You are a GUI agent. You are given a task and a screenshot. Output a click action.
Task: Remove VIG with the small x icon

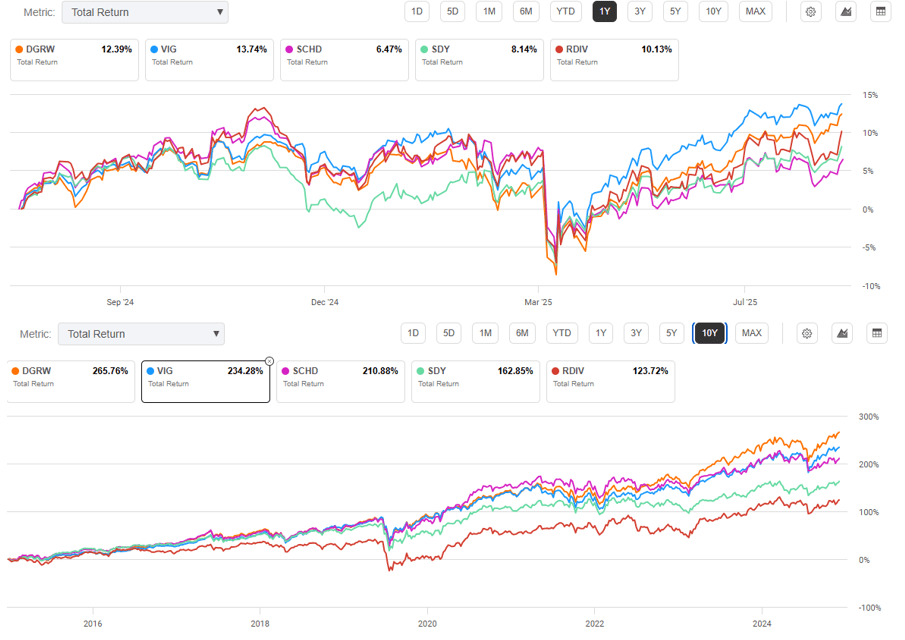coord(269,361)
